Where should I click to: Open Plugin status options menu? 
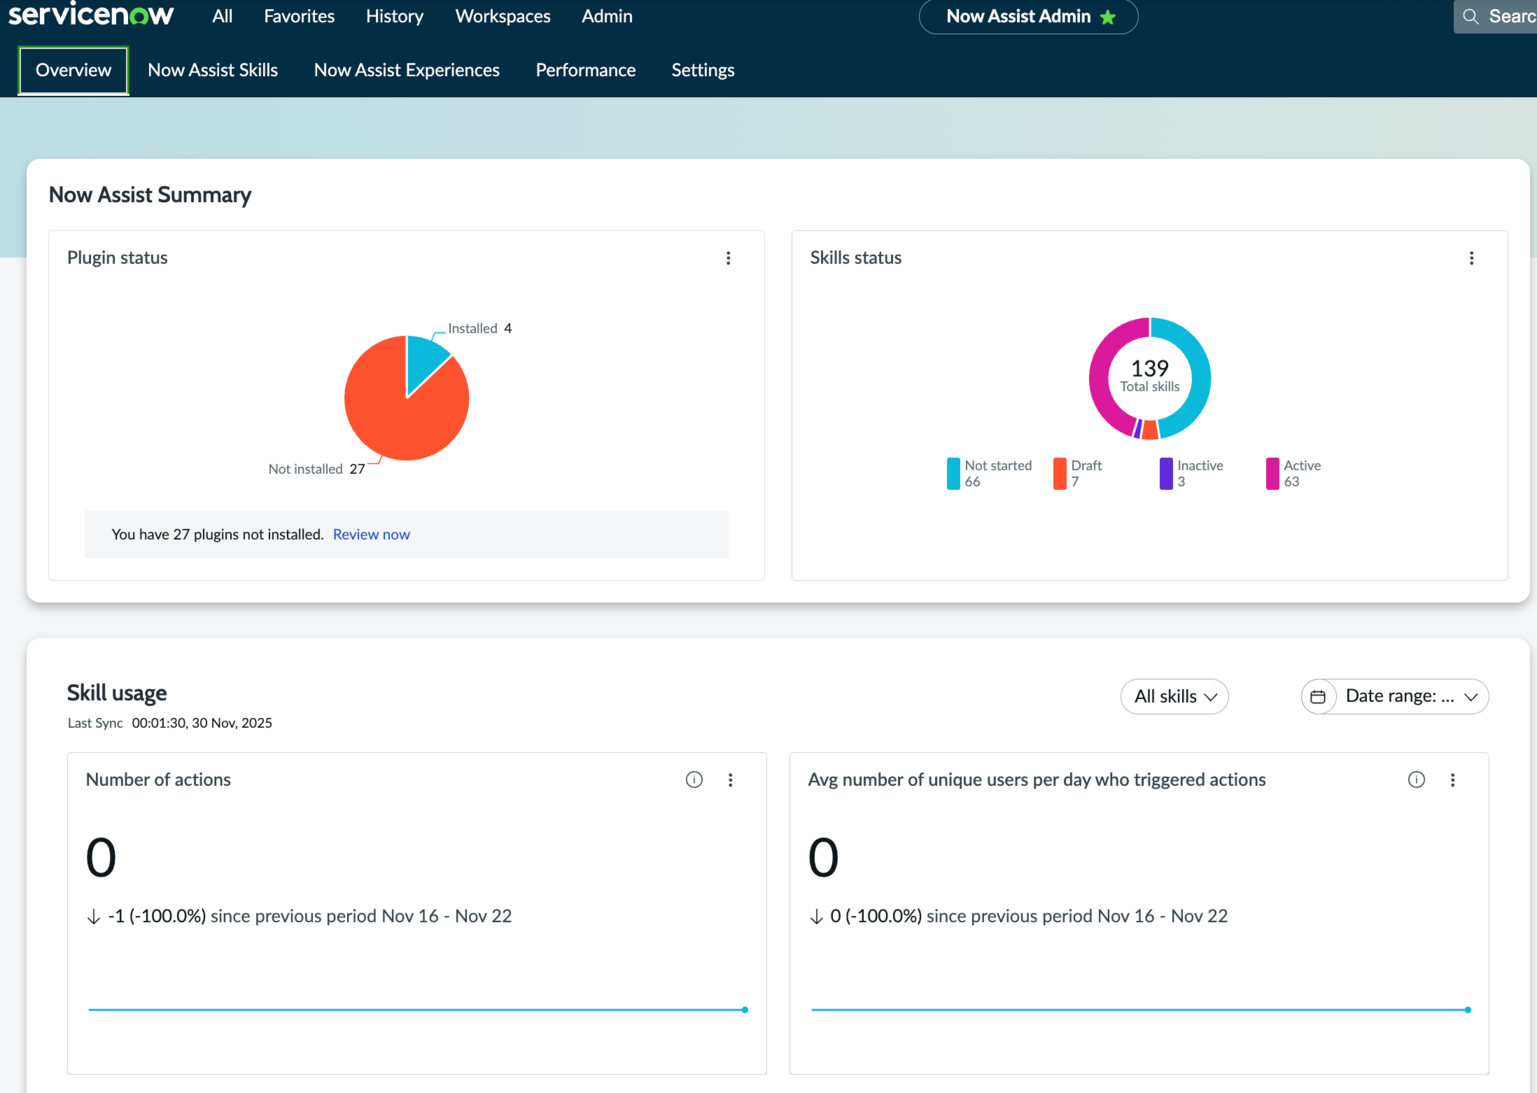[x=728, y=258]
